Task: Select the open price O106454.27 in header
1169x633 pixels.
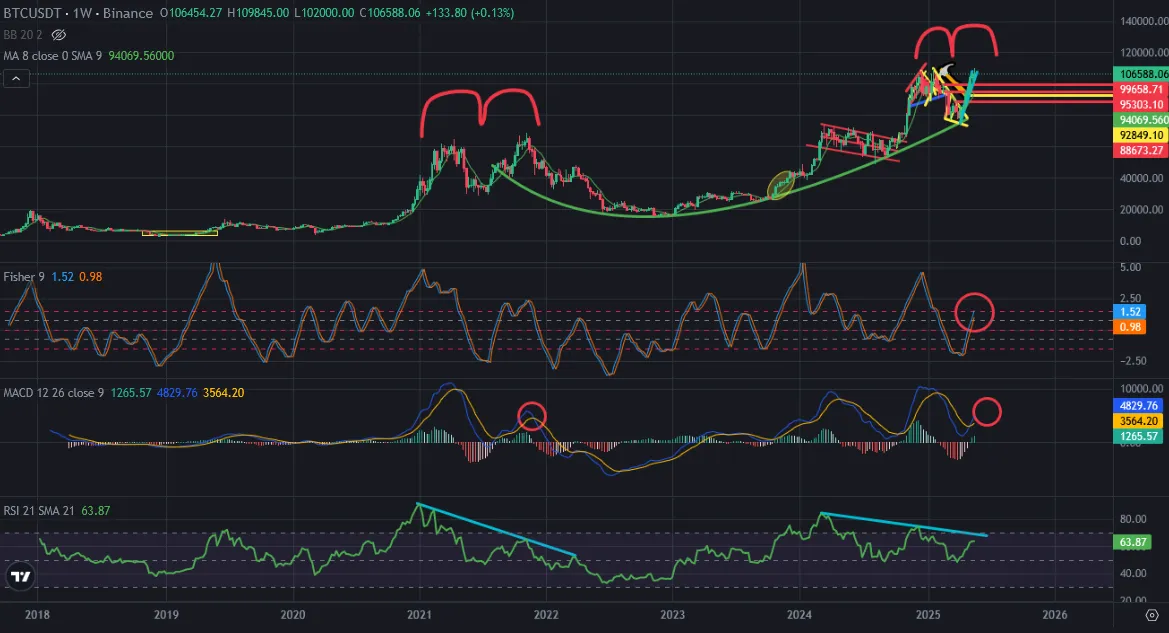Action: coord(191,13)
